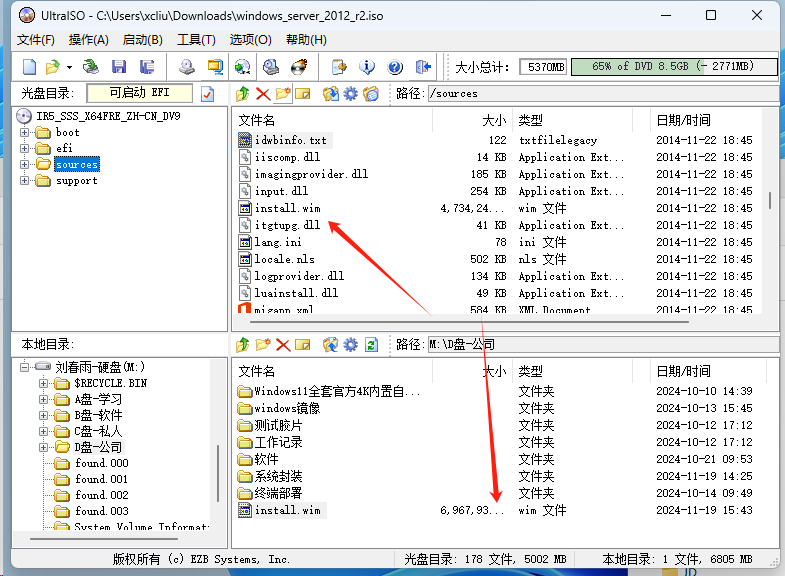Click the 可启动 EFI boot label
This screenshot has height=576, width=785.
point(140,93)
